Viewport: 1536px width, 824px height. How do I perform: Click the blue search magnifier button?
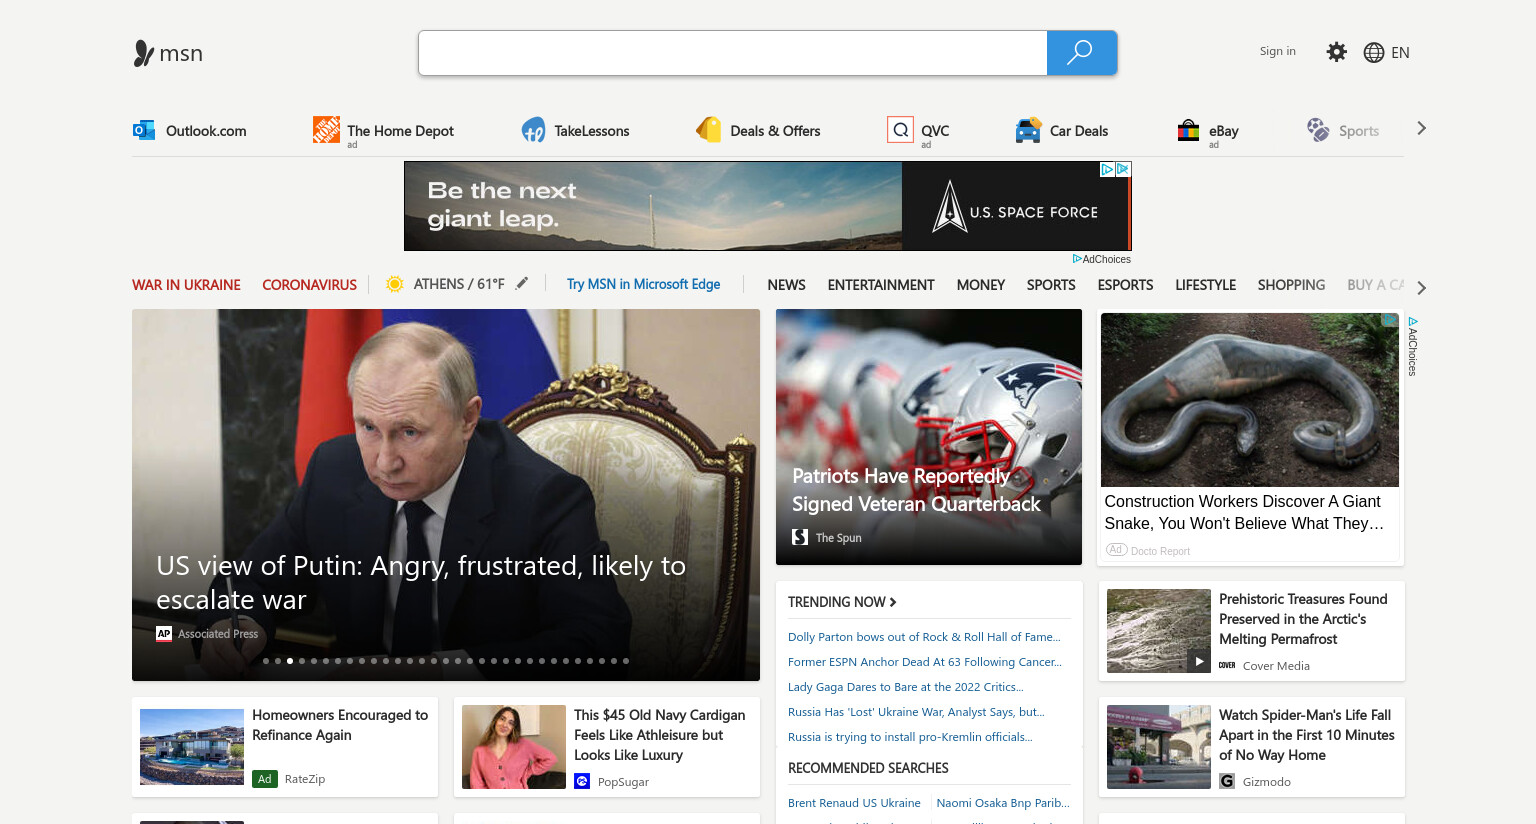(1081, 53)
